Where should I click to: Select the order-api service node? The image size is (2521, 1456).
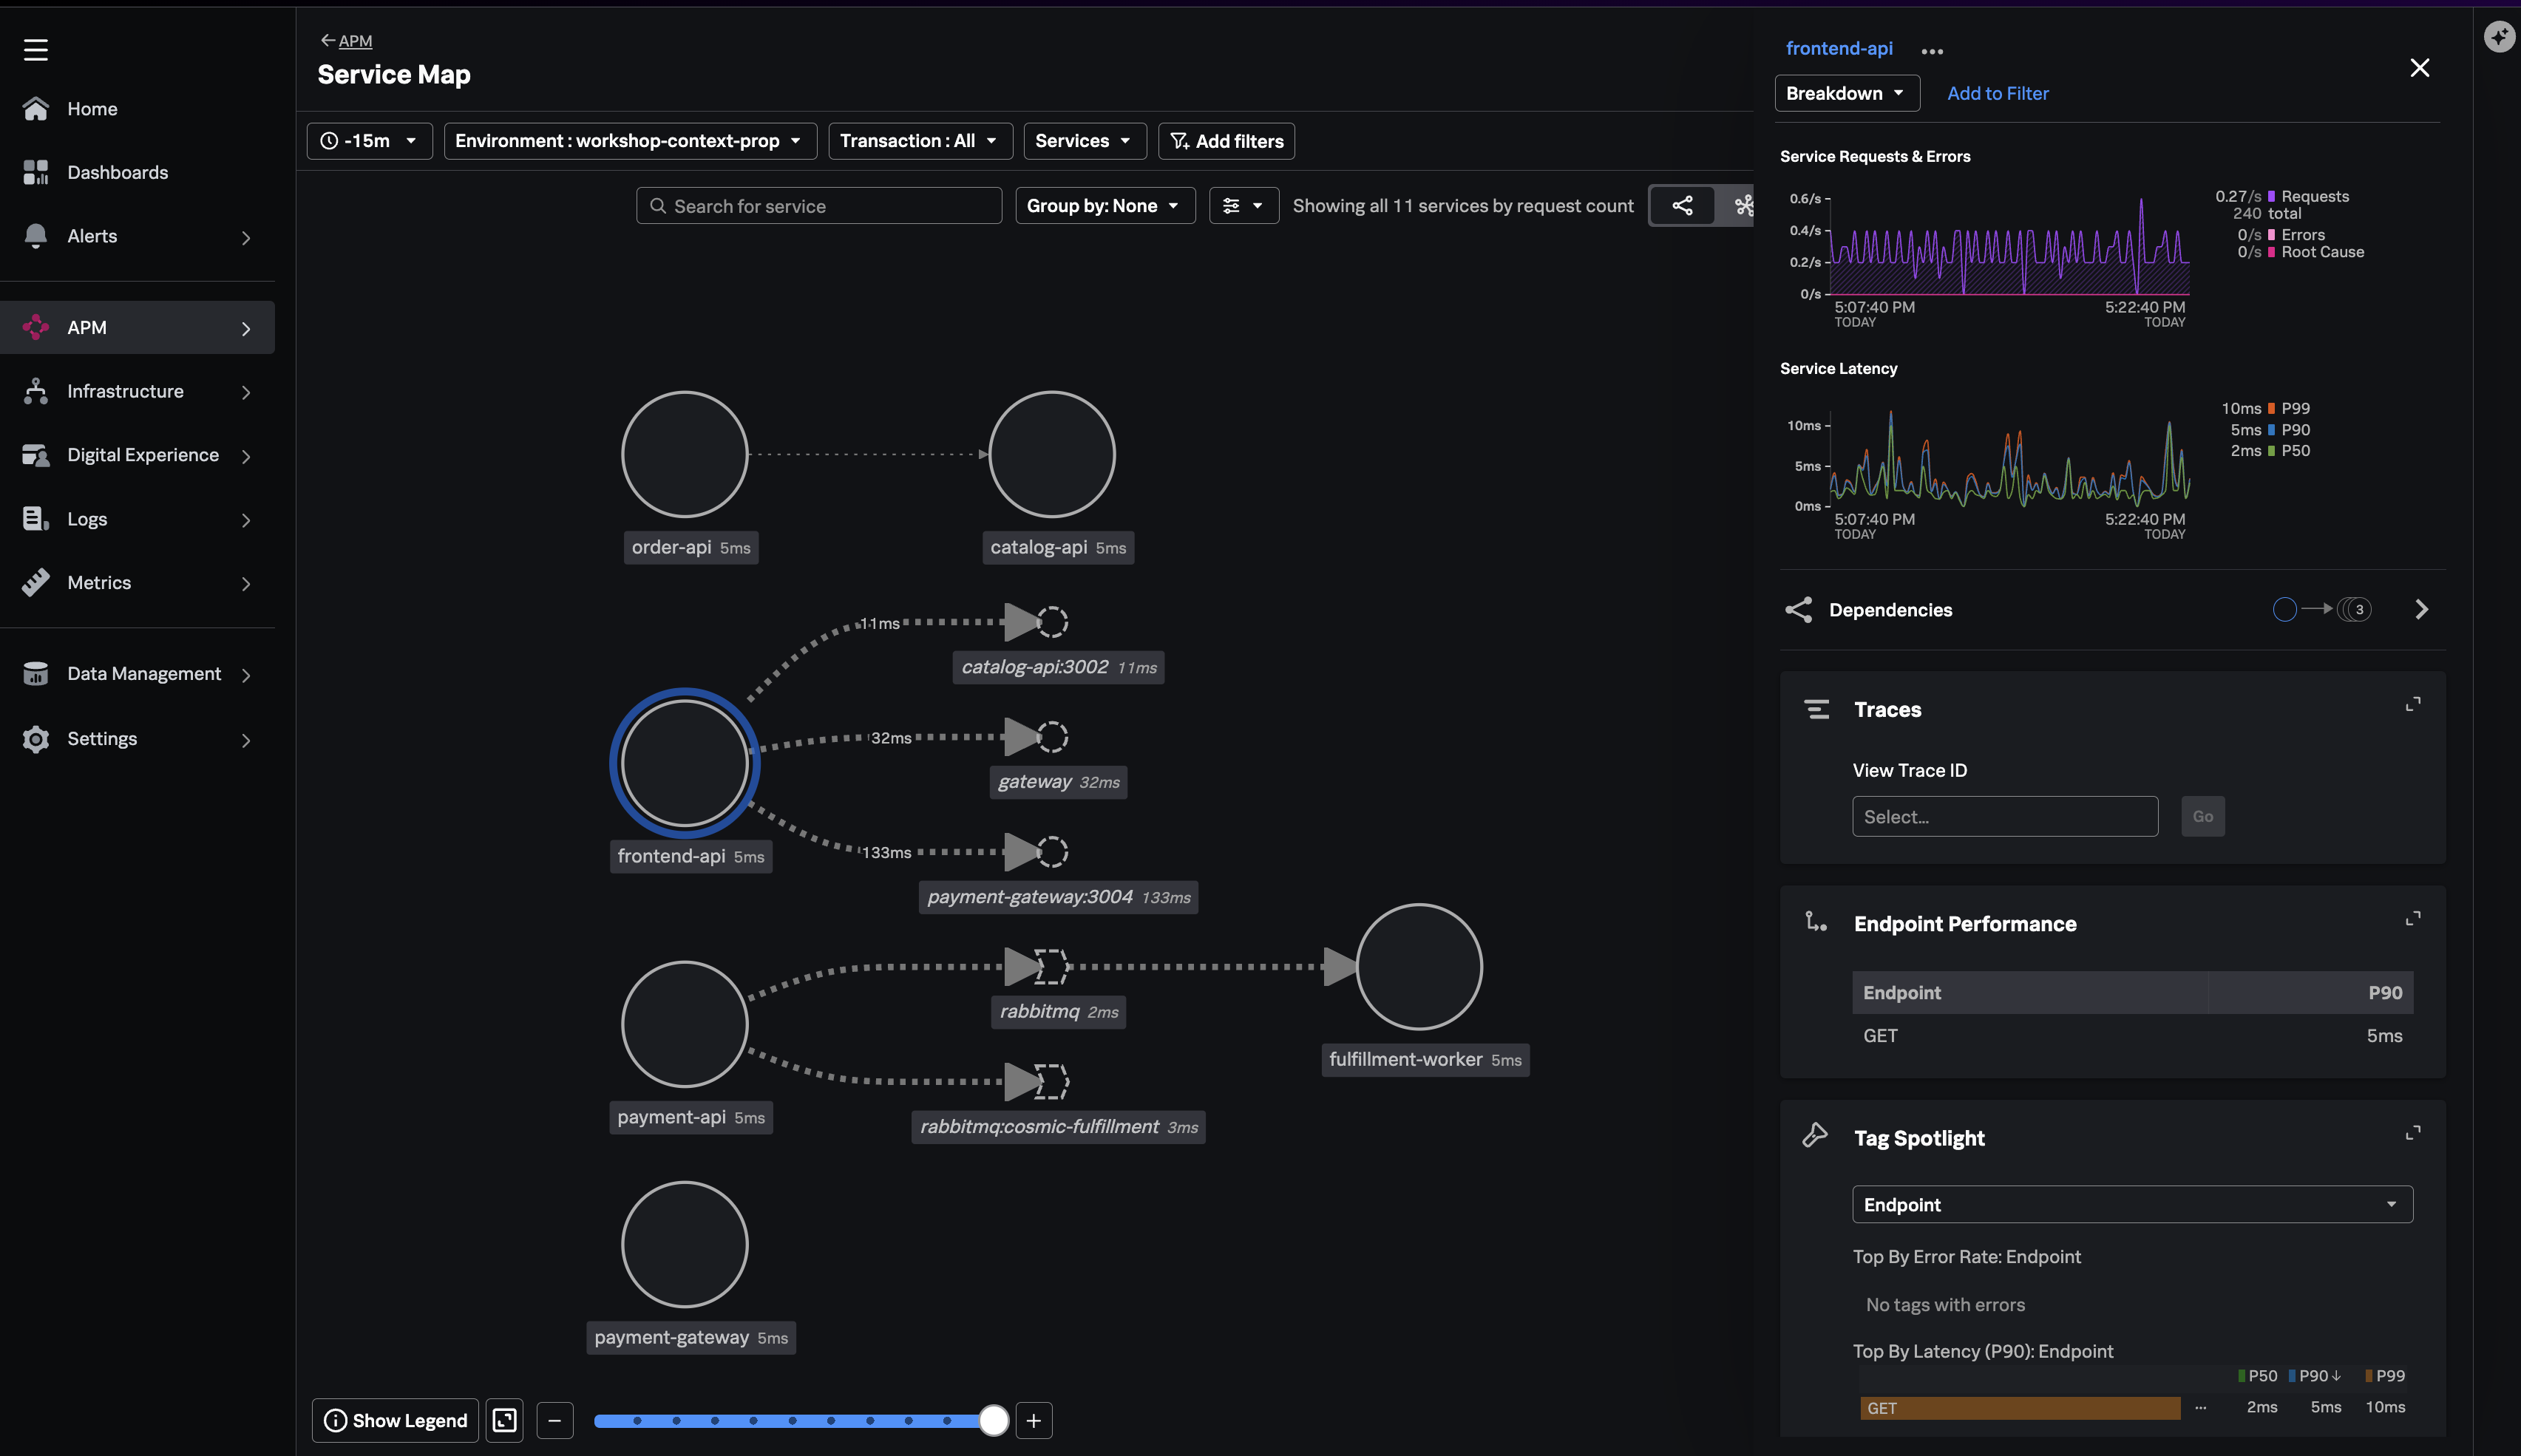(x=685, y=454)
